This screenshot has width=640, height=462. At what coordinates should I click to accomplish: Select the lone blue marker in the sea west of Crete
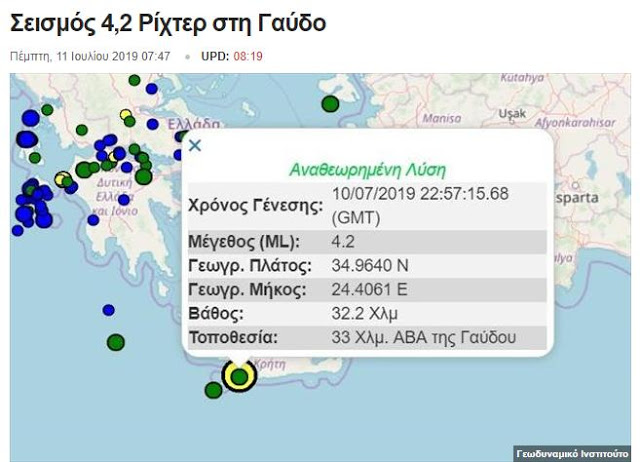click(x=109, y=310)
